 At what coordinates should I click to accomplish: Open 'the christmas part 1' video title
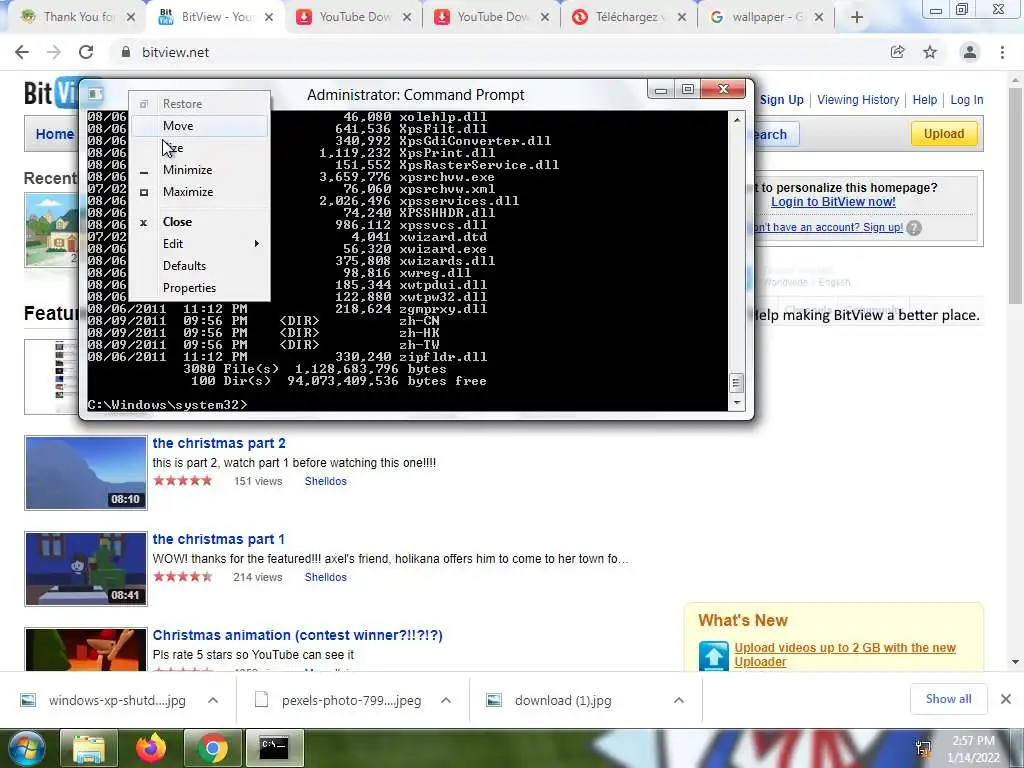point(218,539)
